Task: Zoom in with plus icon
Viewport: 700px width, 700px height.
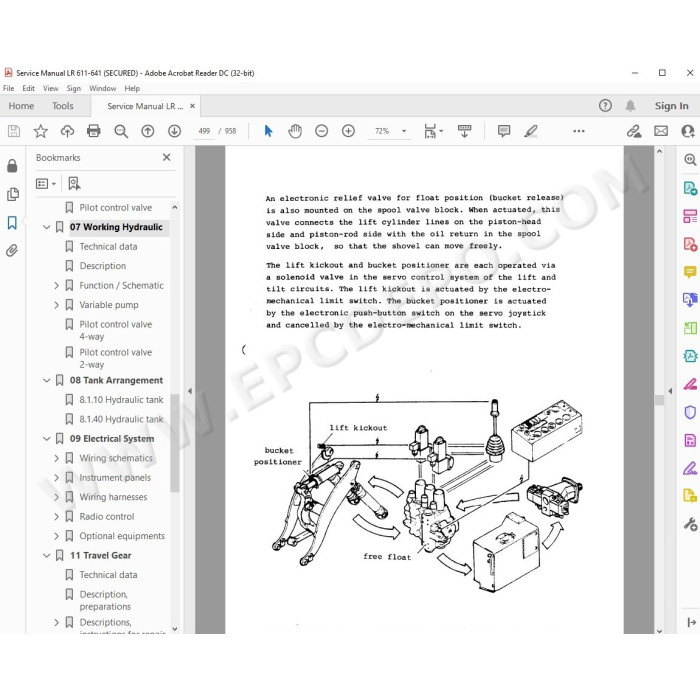Action: coord(348,131)
